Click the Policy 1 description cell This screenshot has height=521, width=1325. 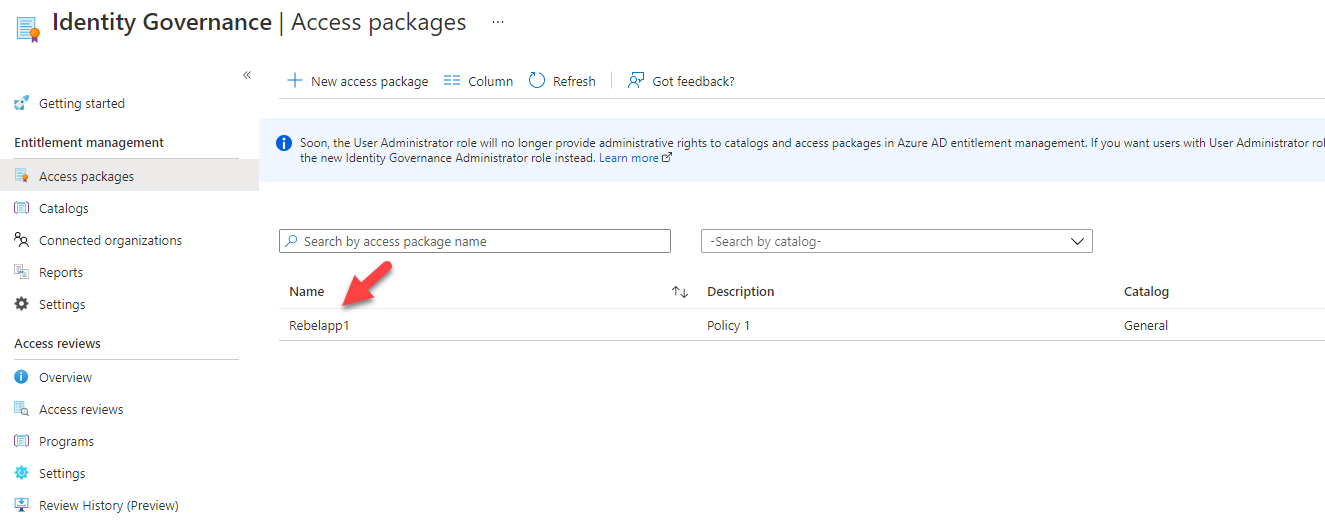point(728,325)
